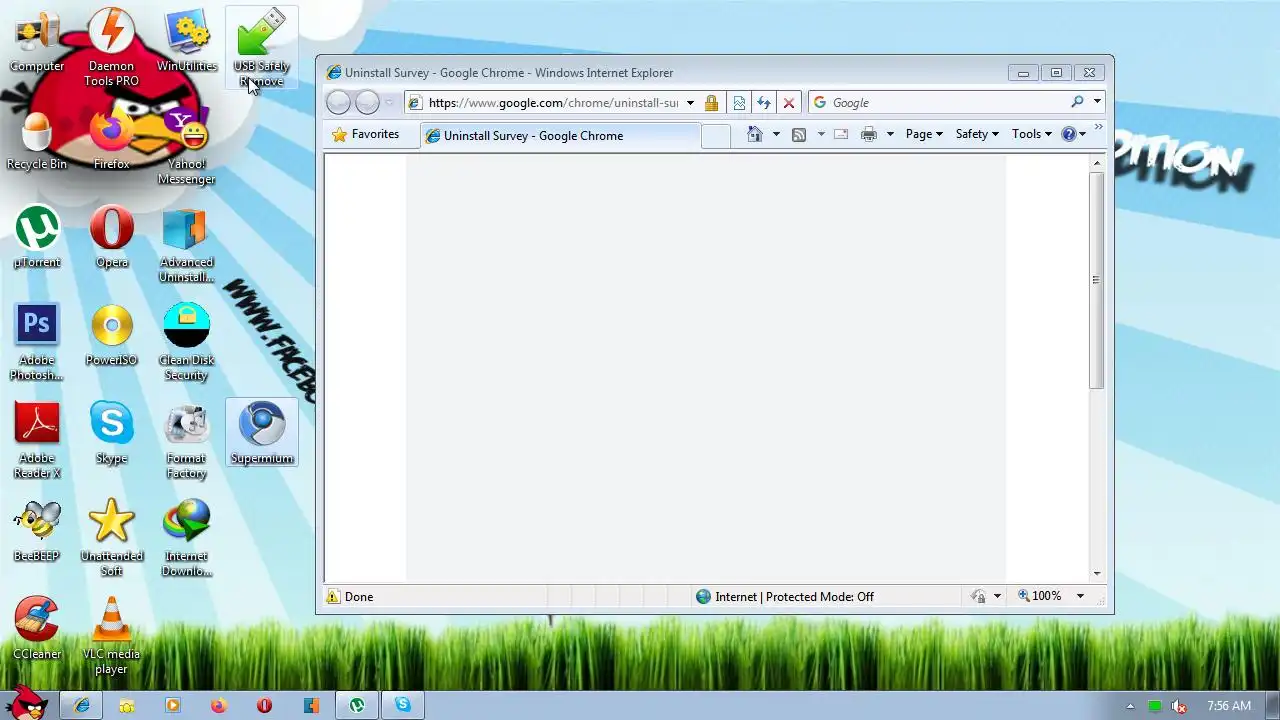Select the Daemon Tools PRO desktop icon
Viewport: 1280px width, 720px height.
pos(112,47)
